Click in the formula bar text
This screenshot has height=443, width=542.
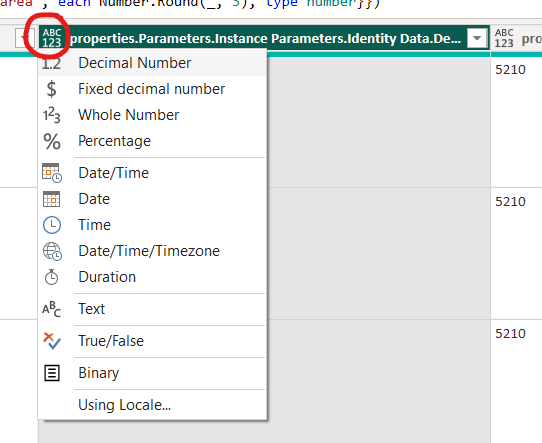[x=189, y=4]
